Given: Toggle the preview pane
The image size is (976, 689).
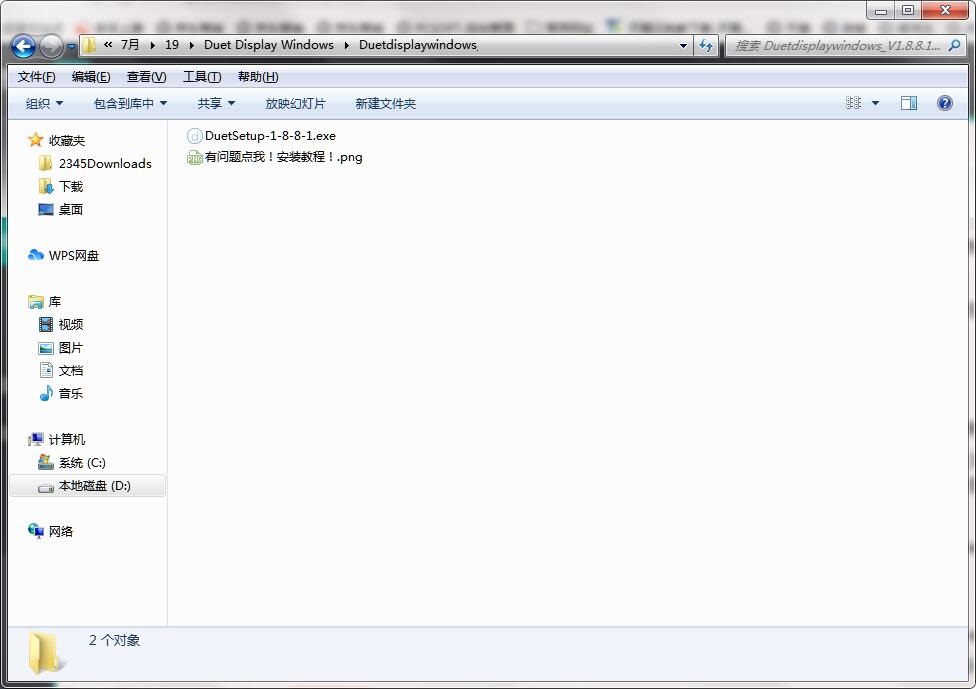Looking at the screenshot, I should pos(909,103).
